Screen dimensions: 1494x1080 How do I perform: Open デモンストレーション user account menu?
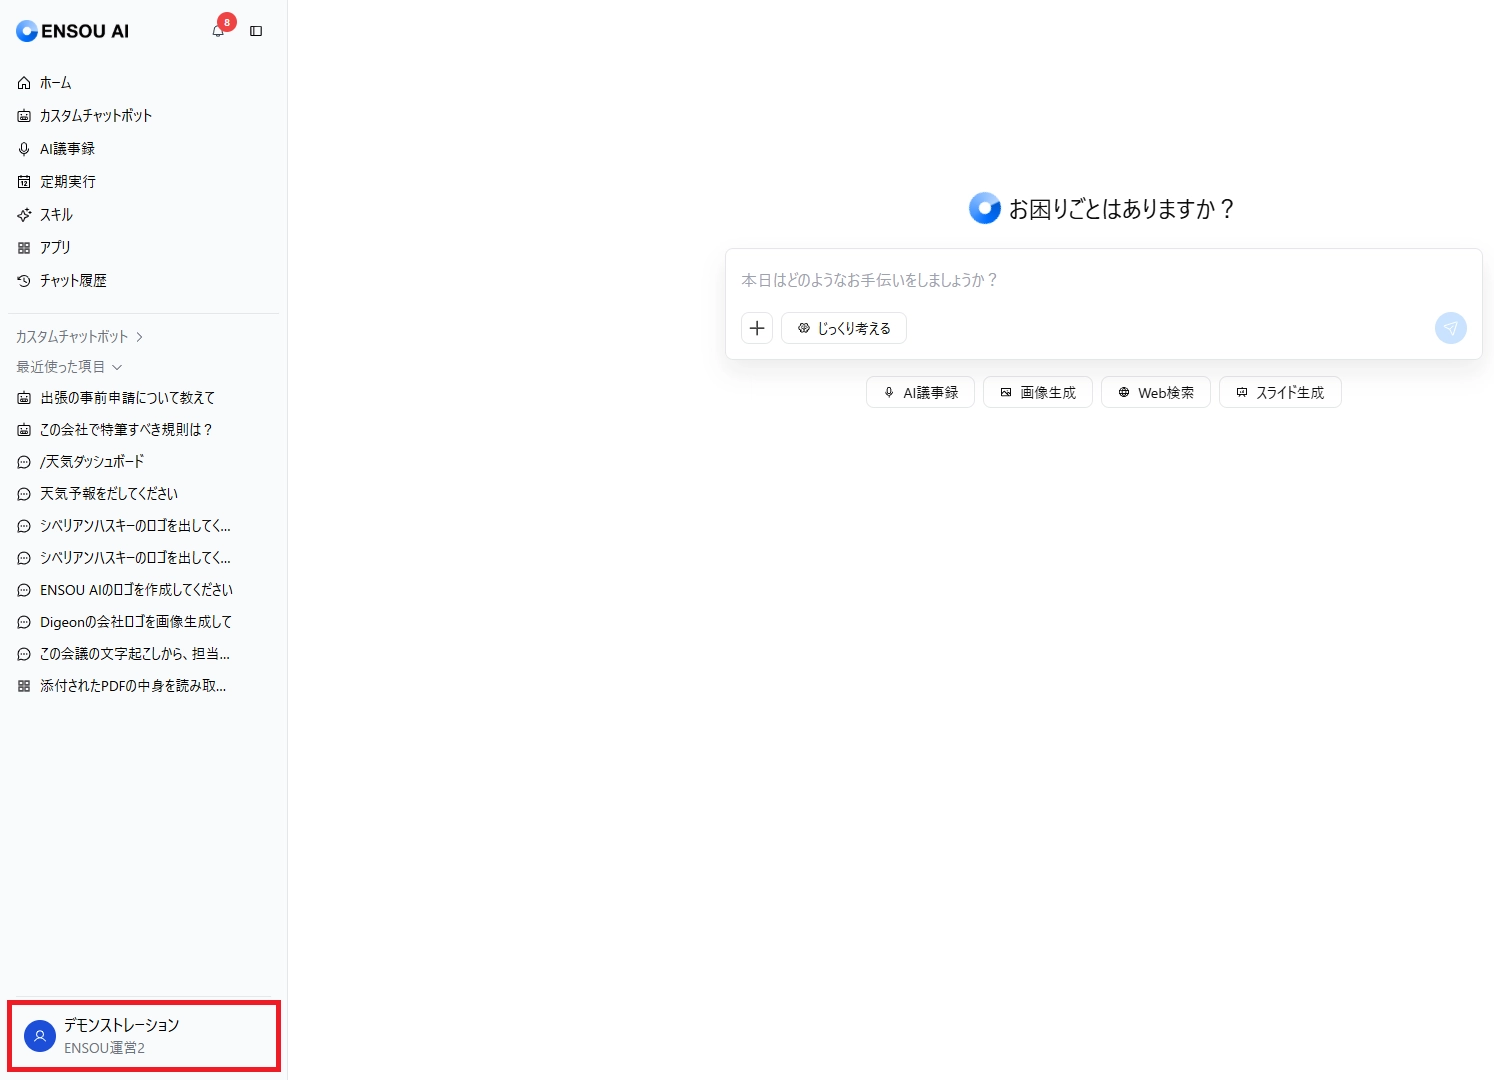click(144, 1036)
